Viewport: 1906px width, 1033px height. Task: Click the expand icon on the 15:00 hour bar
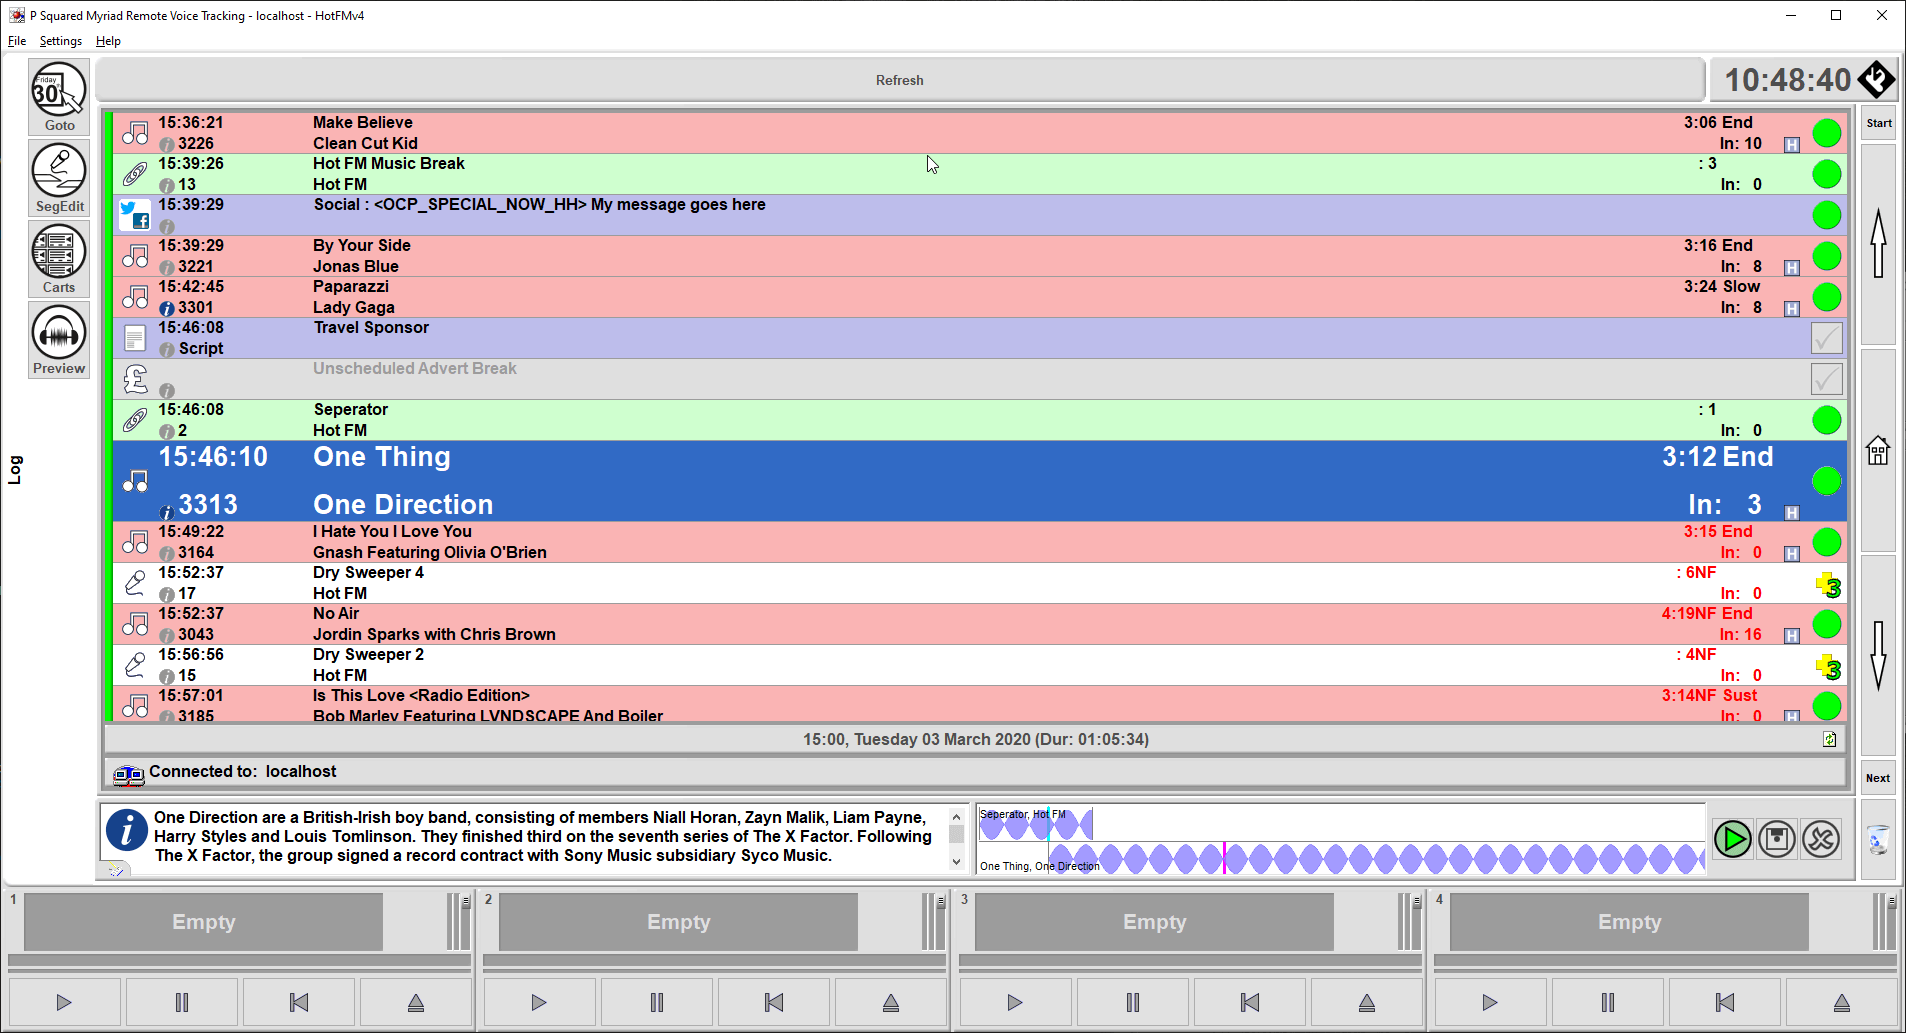click(1828, 740)
